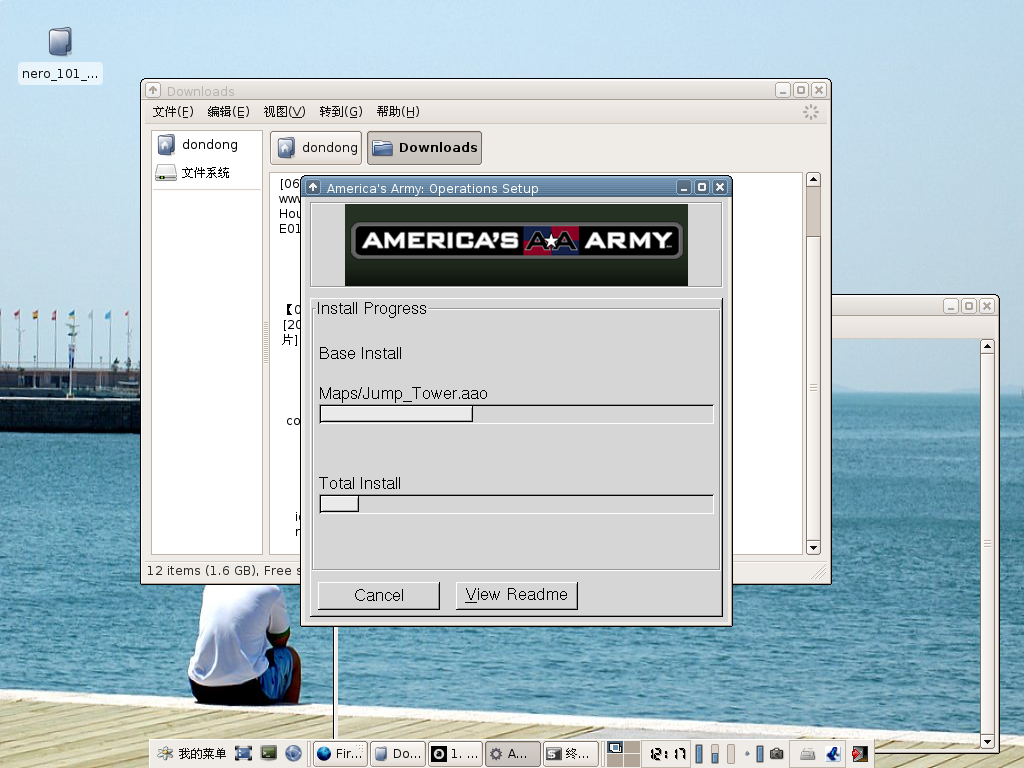This screenshot has width=1024, height=768.
Task: Click the Downloads path bar button
Action: [x=424, y=148]
